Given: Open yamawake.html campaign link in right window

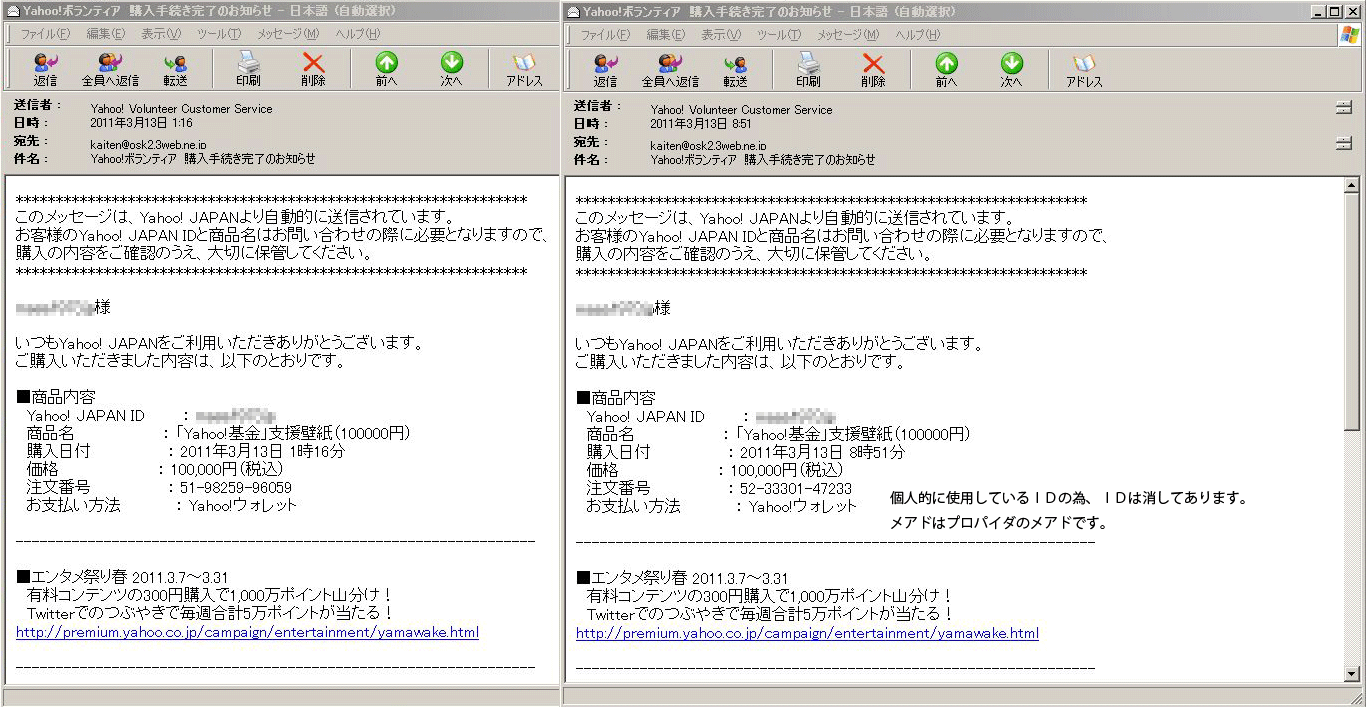Looking at the screenshot, I should 807,633.
